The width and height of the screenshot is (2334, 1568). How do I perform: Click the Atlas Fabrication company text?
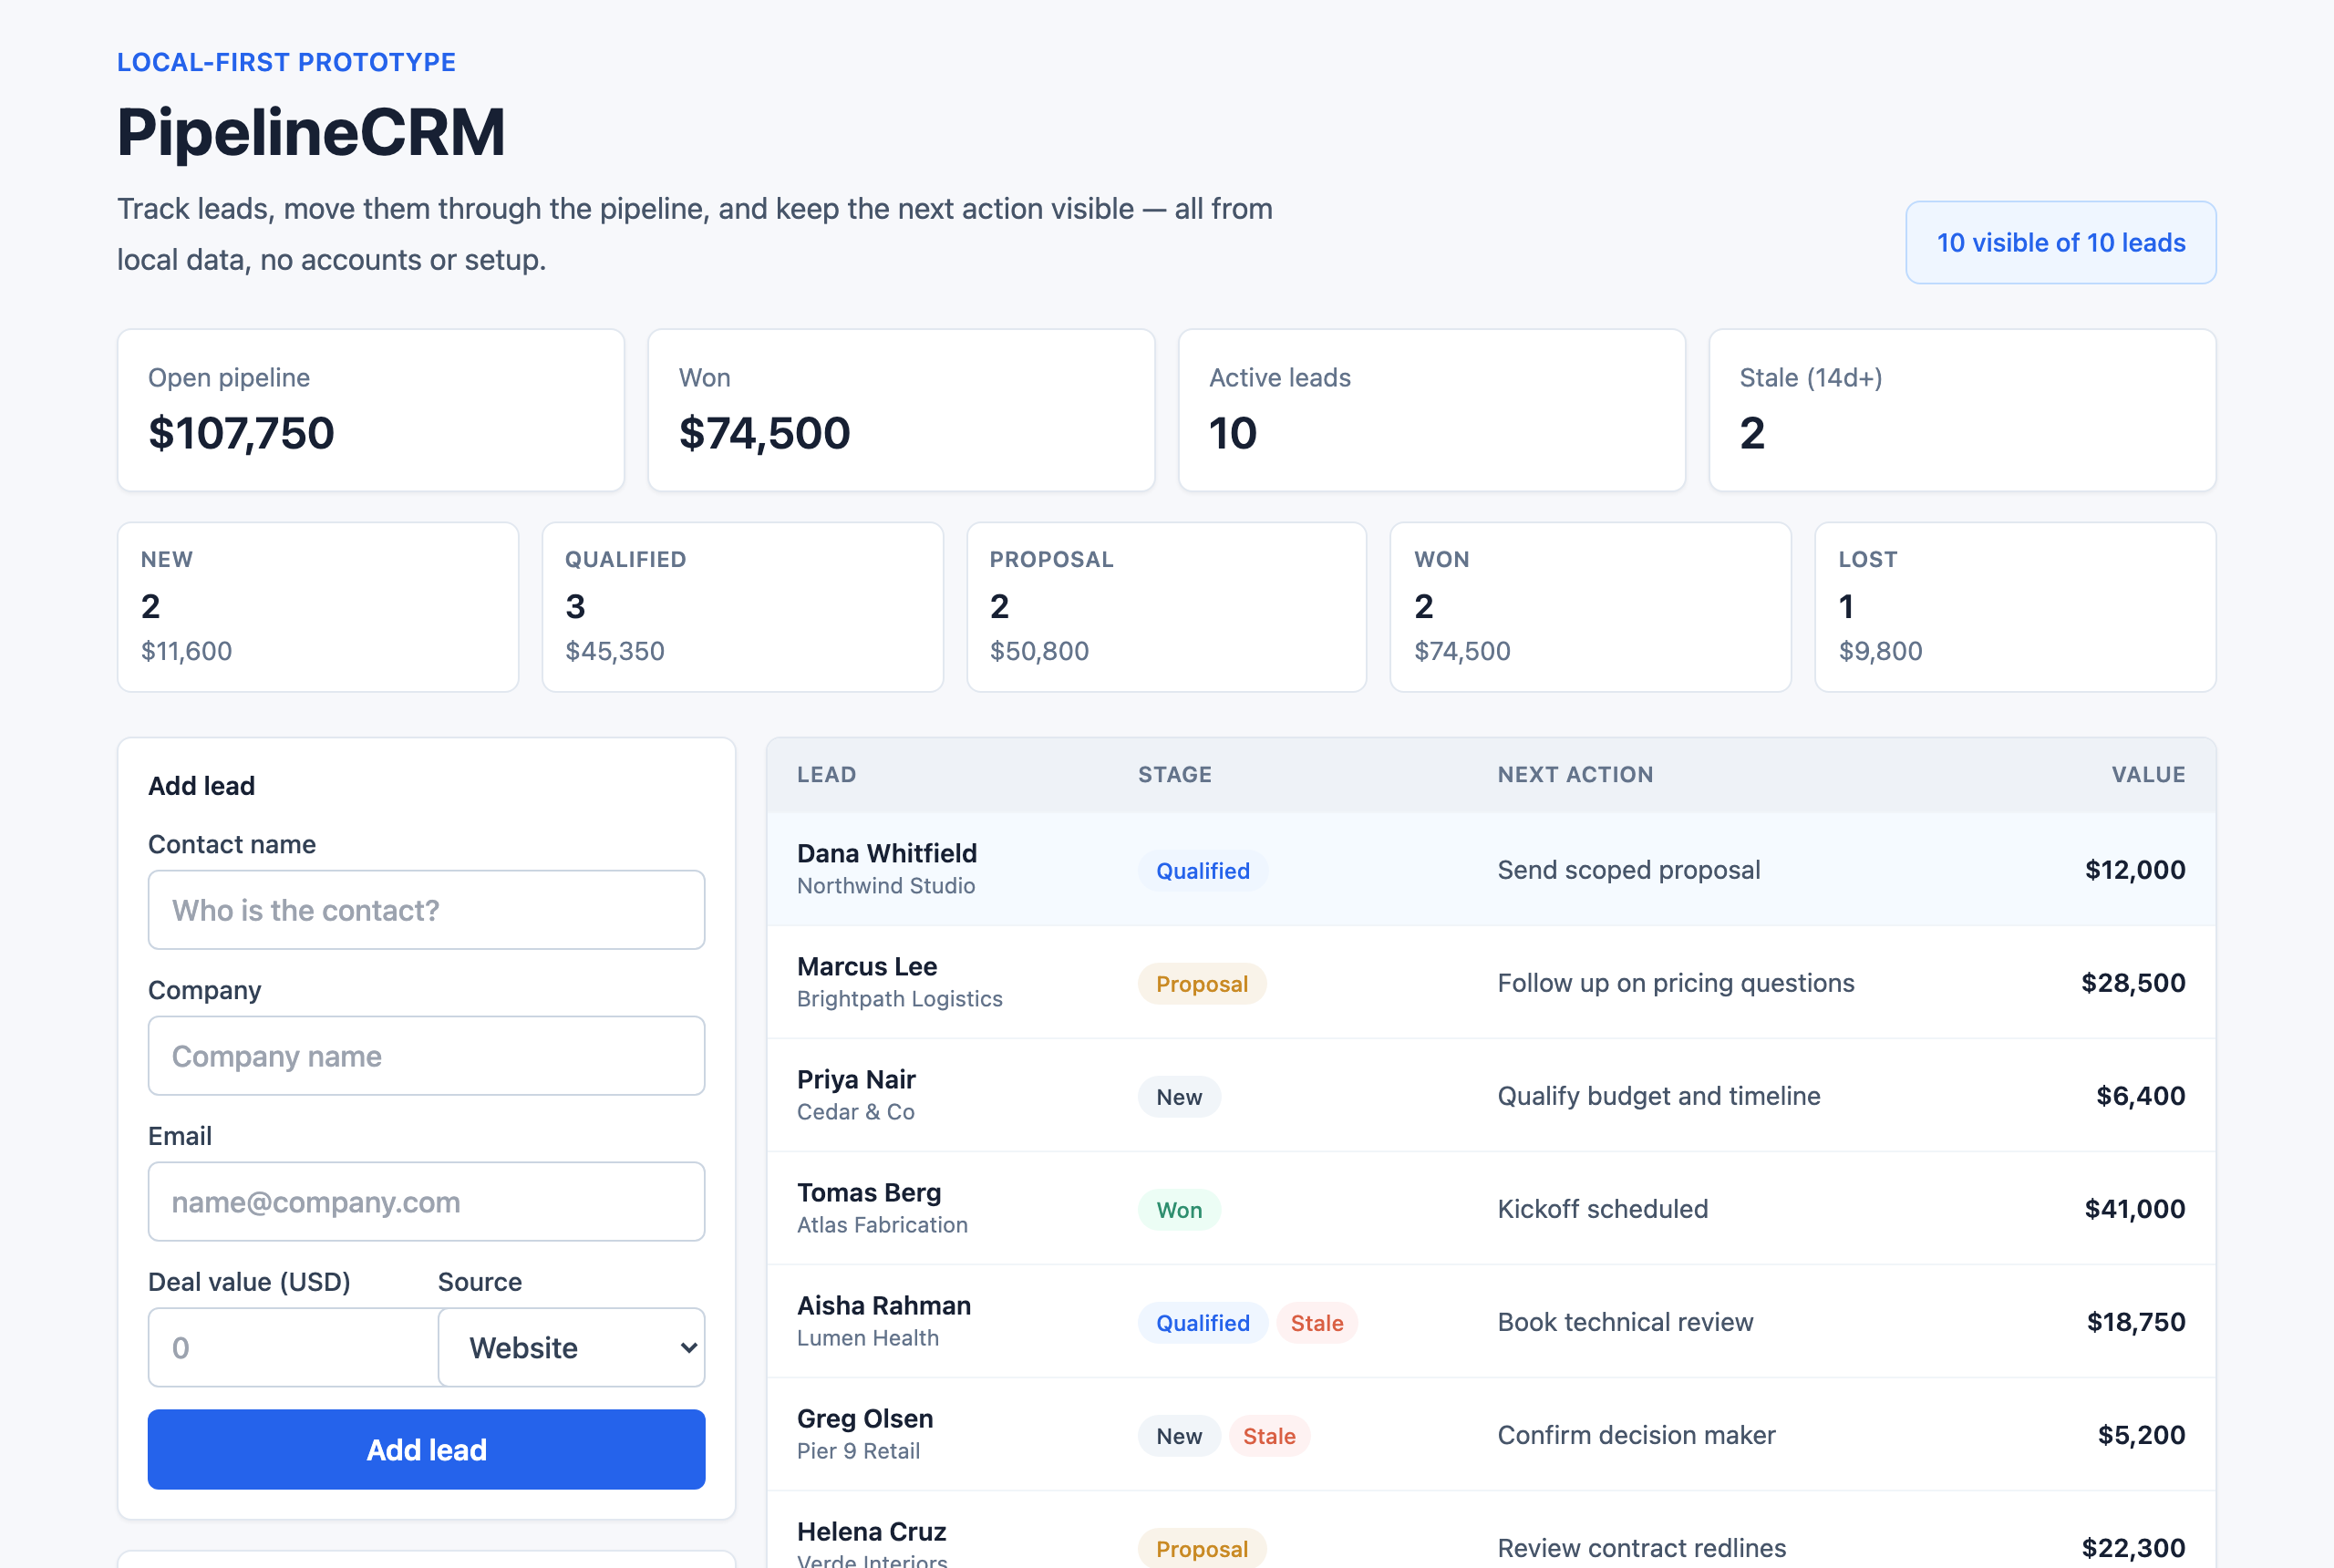point(882,1225)
